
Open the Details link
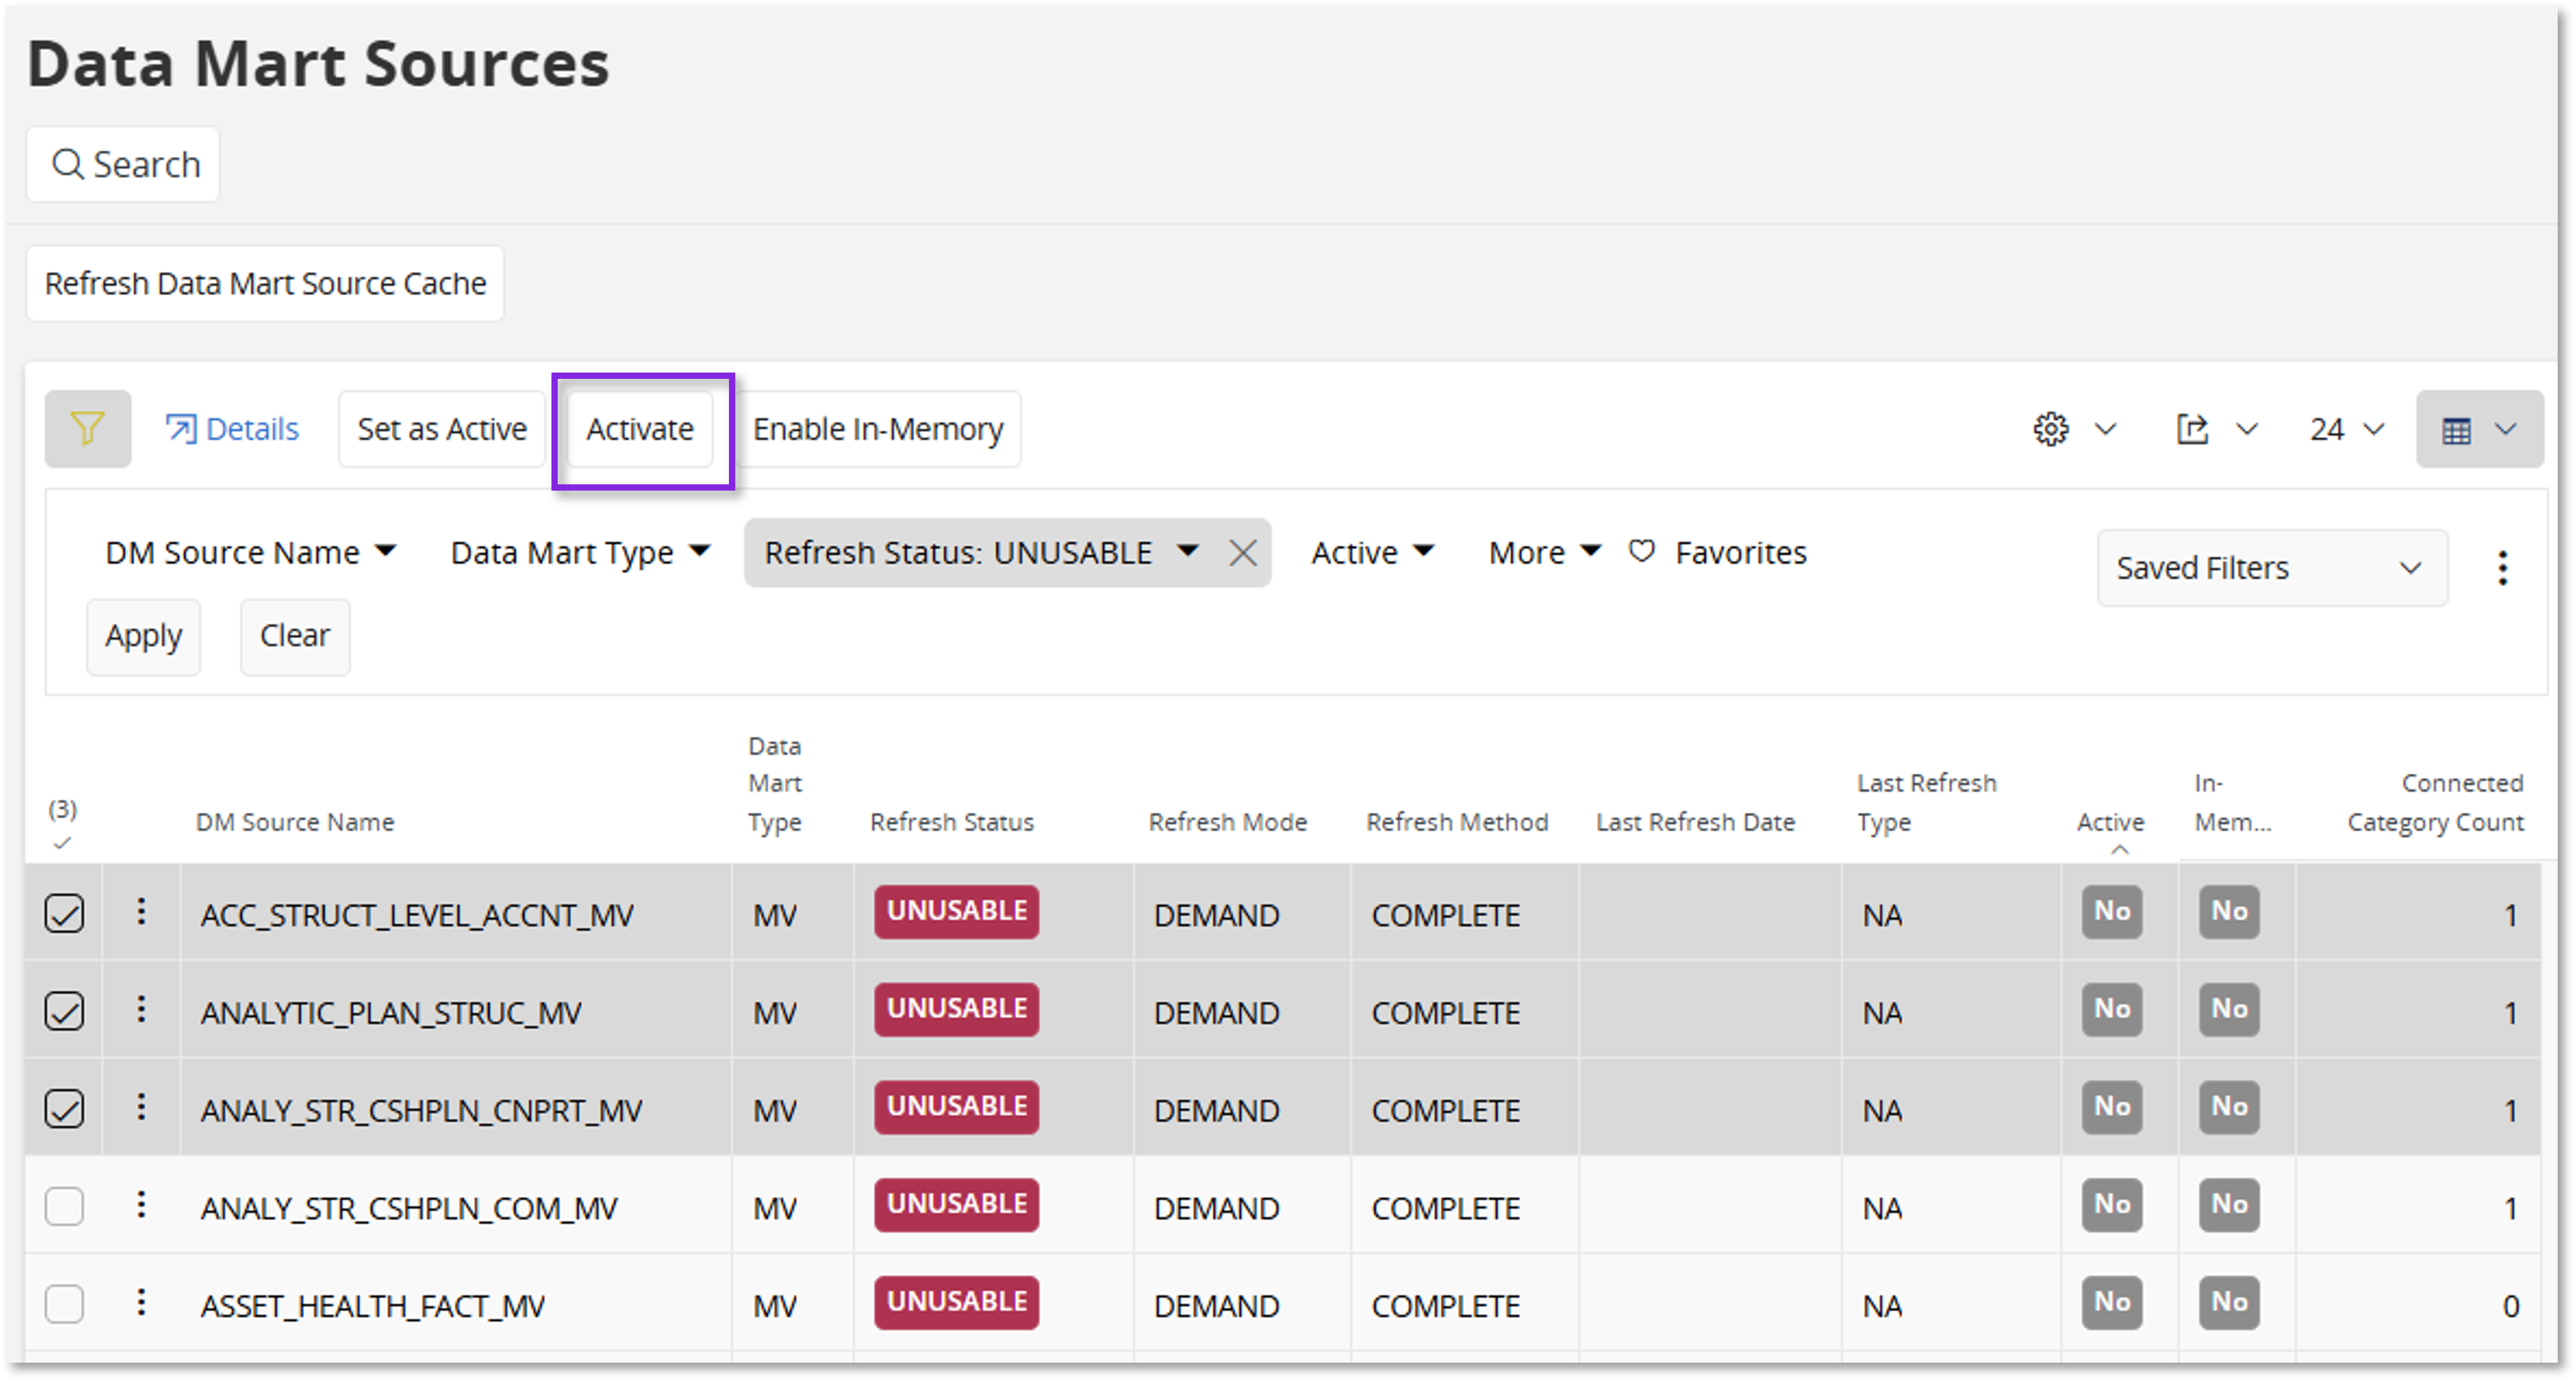click(x=232, y=429)
